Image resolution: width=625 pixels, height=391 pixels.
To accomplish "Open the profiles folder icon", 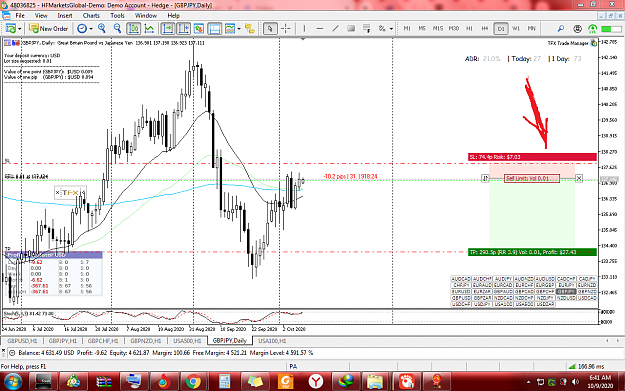I will 250,29.
